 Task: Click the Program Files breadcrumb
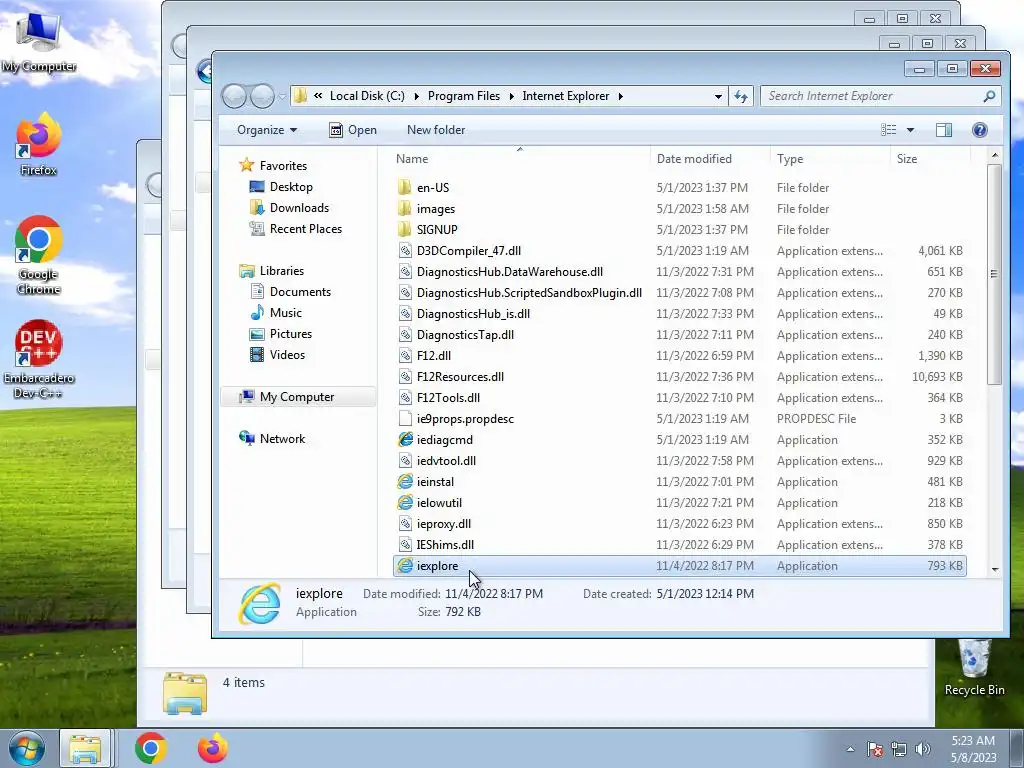464,96
